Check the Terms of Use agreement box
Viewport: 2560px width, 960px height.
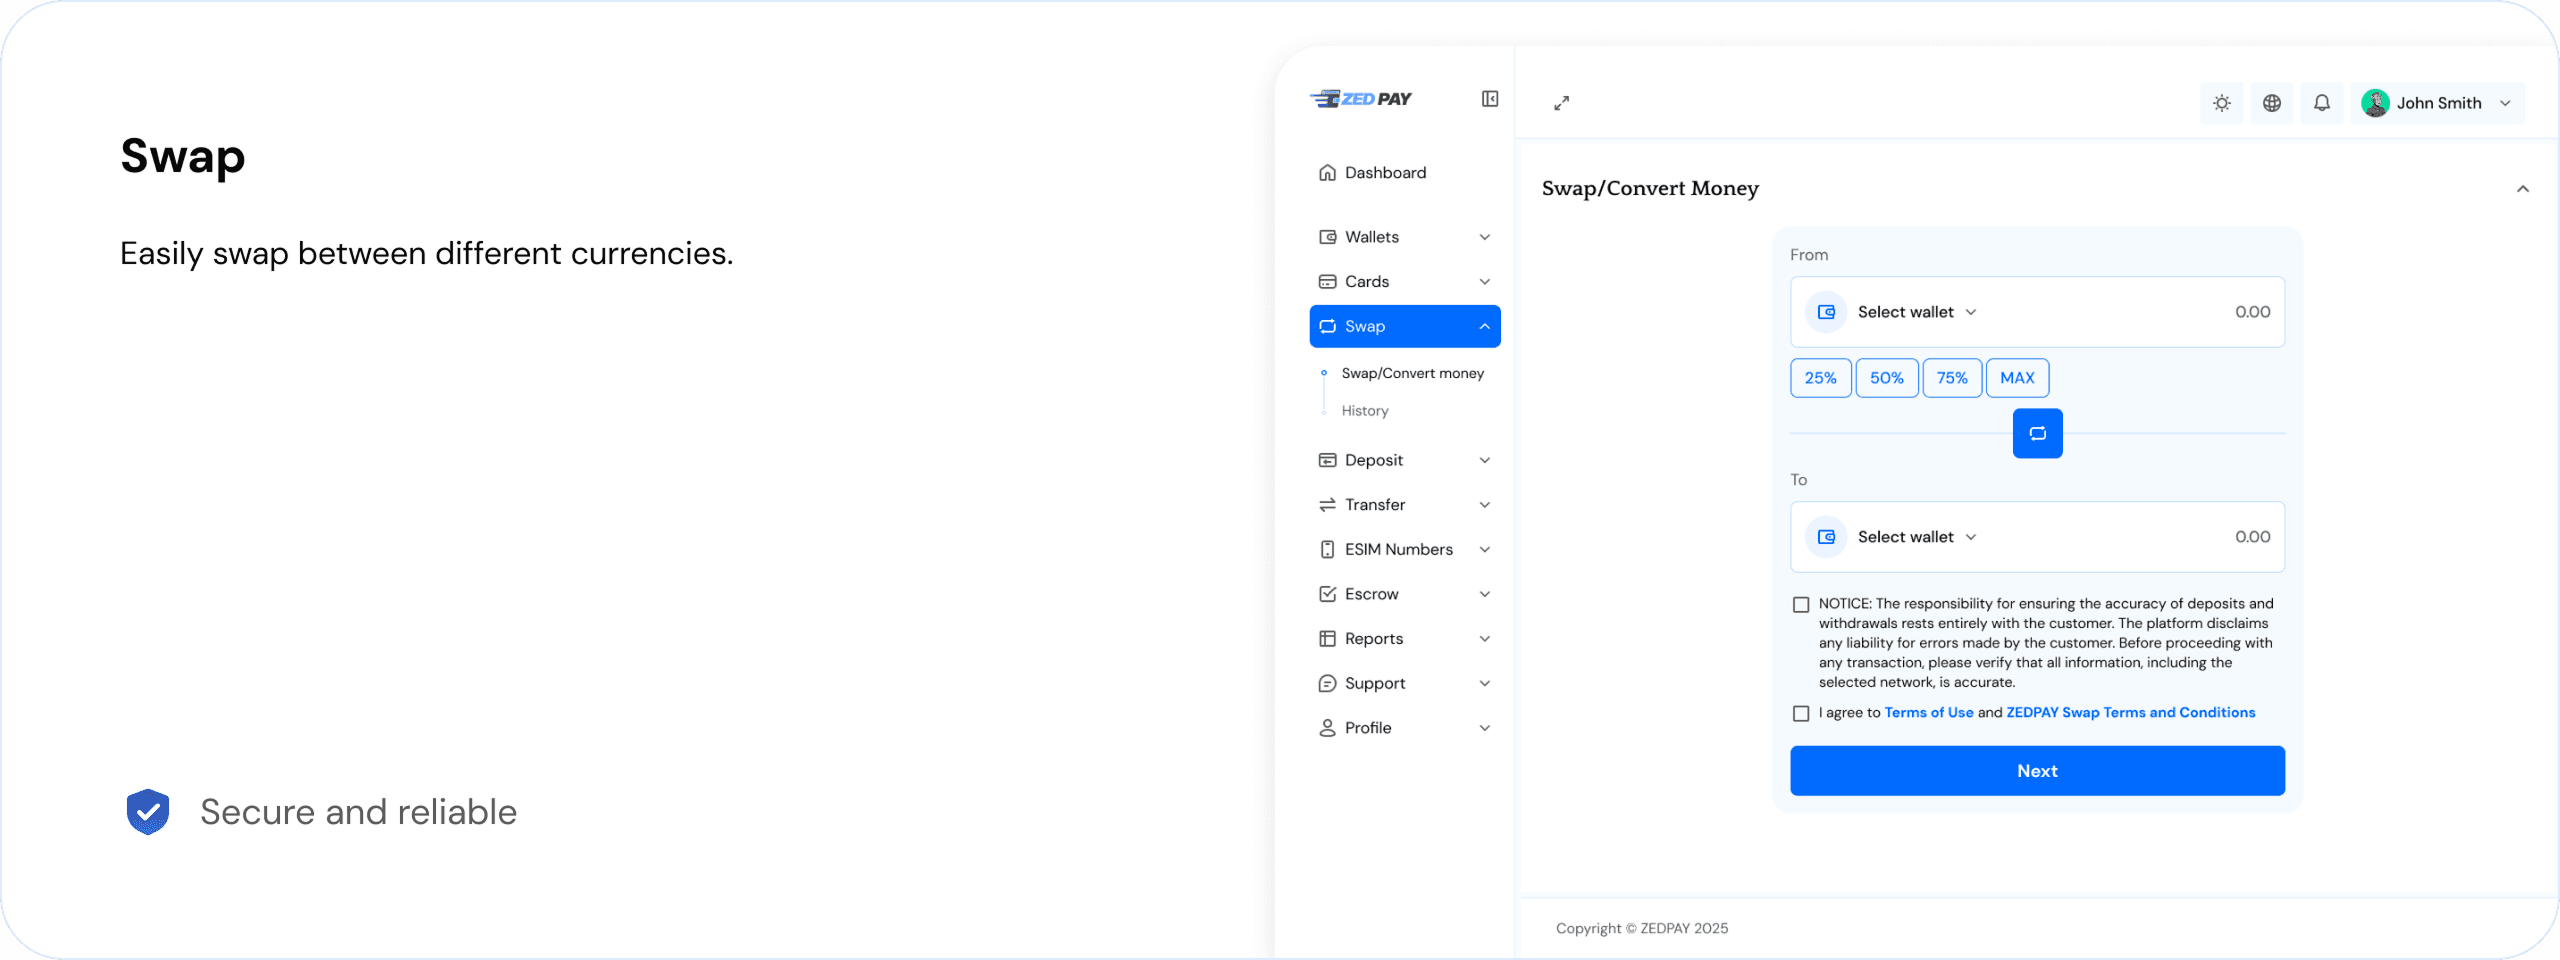tap(1800, 713)
